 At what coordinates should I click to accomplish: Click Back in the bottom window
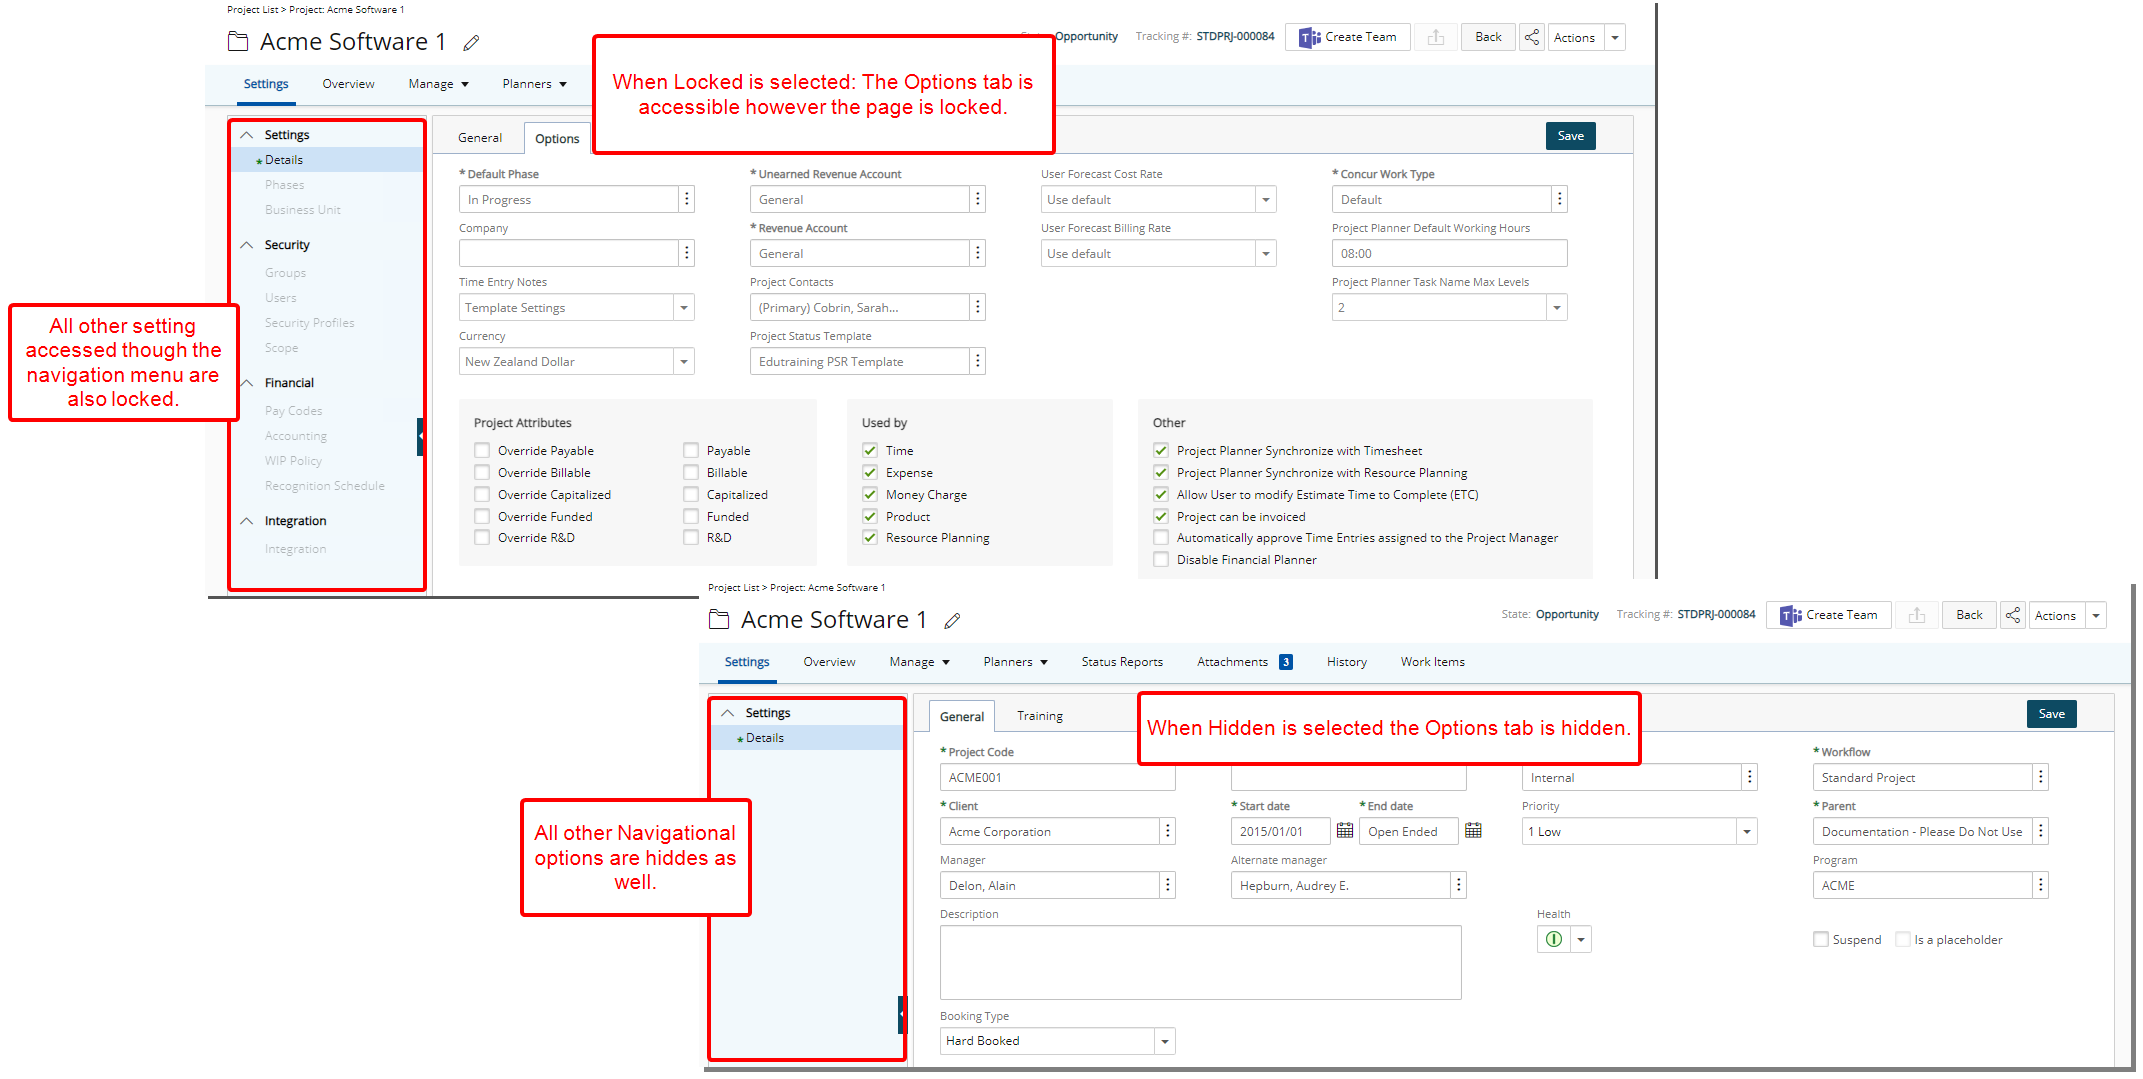coord(1969,615)
